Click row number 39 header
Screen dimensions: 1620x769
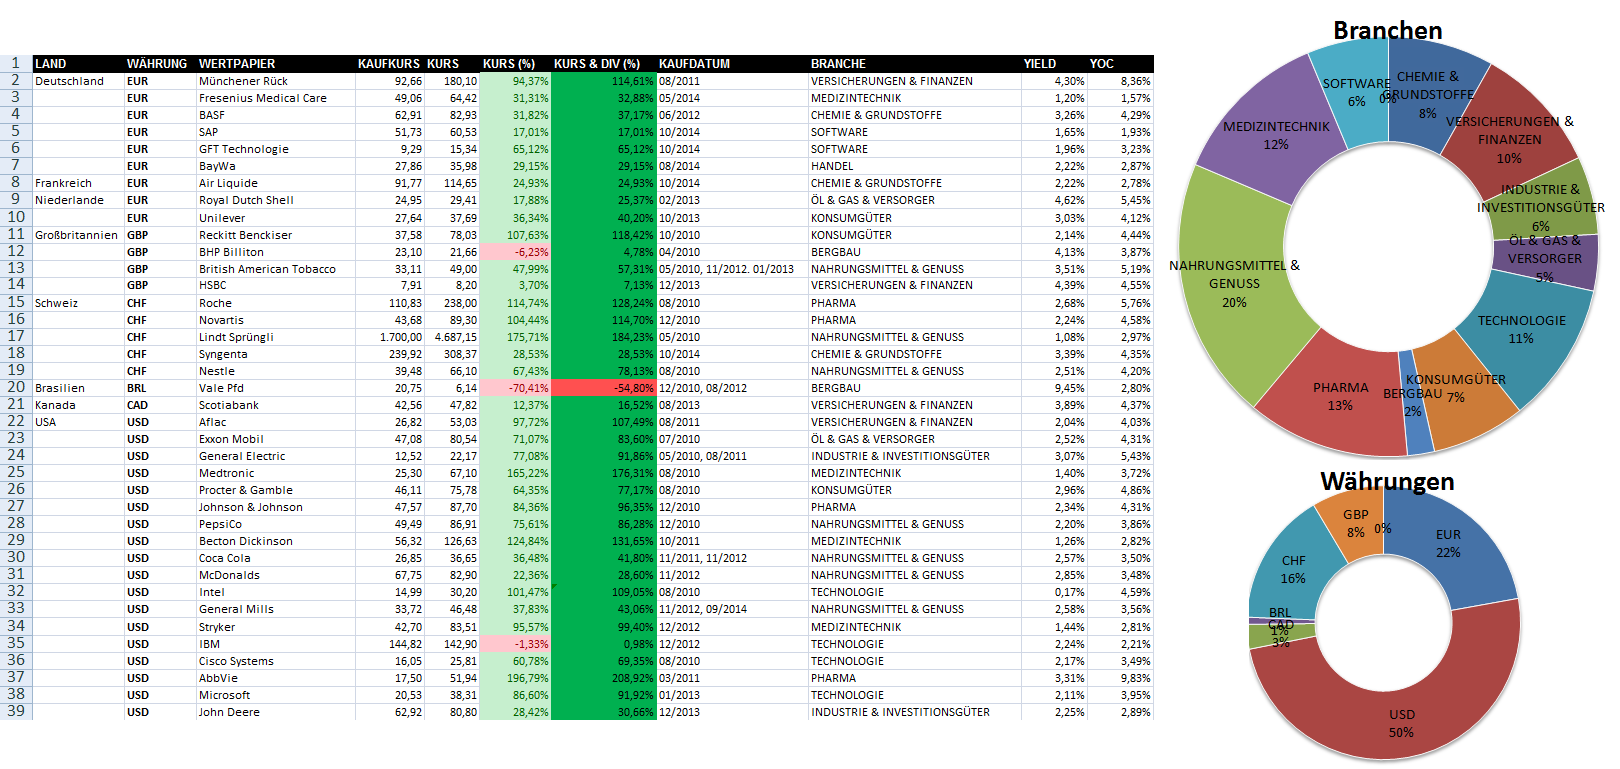(16, 711)
